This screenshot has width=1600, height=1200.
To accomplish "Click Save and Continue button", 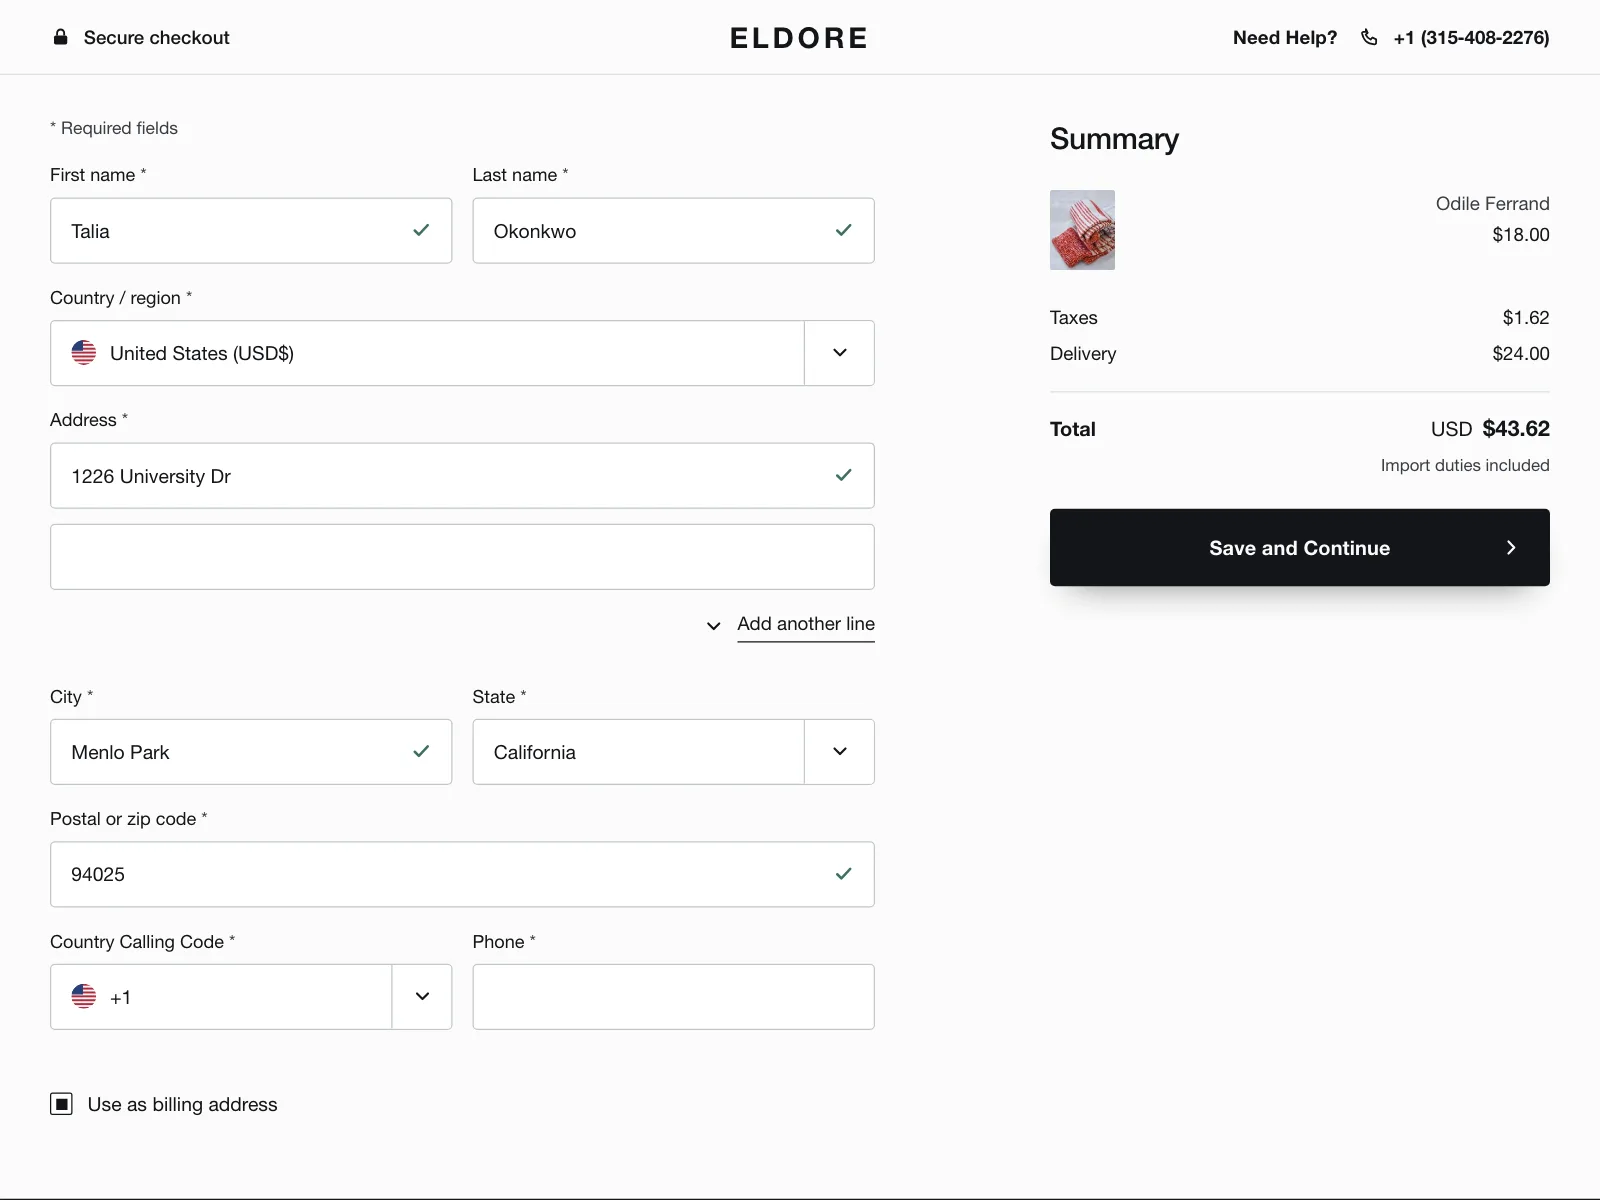I will pos(1300,547).
